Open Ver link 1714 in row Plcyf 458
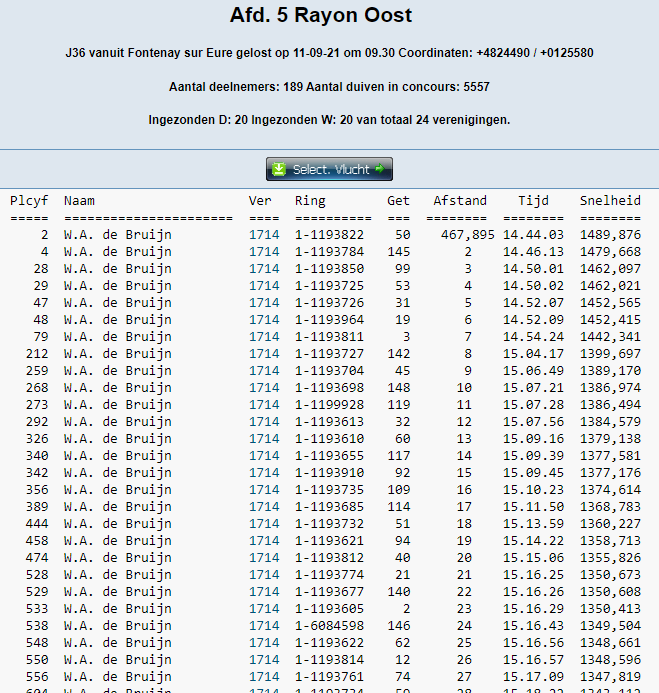This screenshot has width=659, height=693. tap(264, 541)
